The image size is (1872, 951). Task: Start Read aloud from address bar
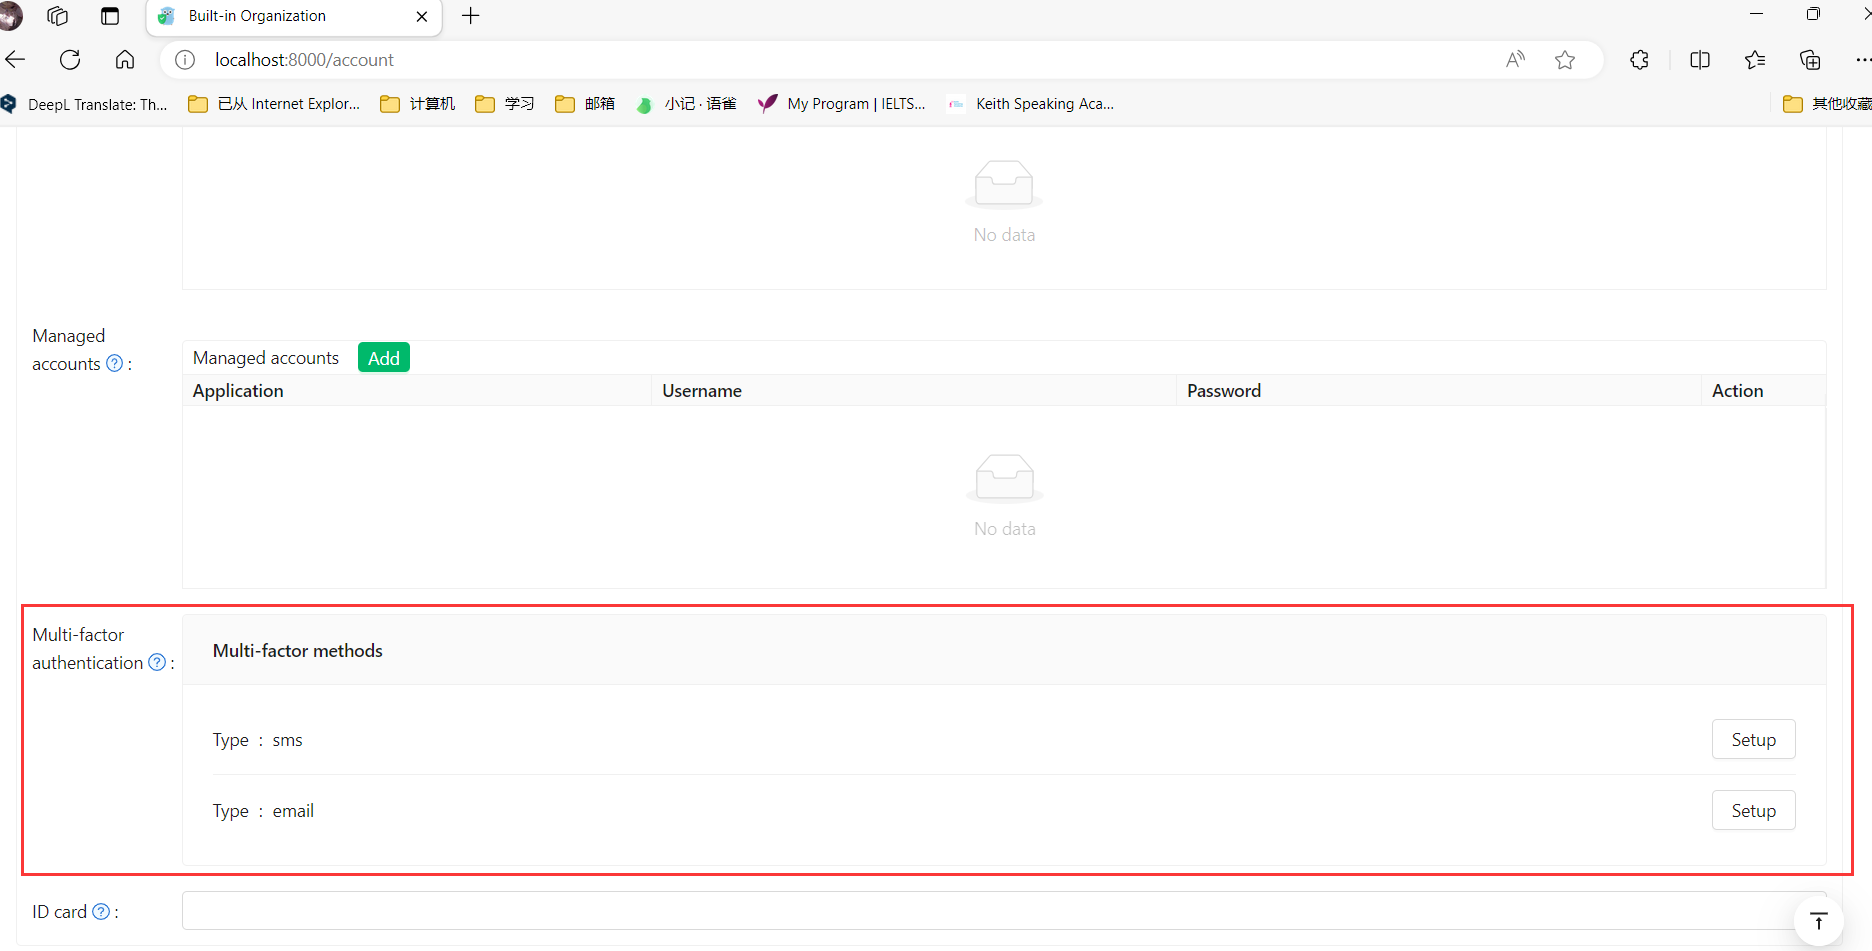click(x=1515, y=59)
